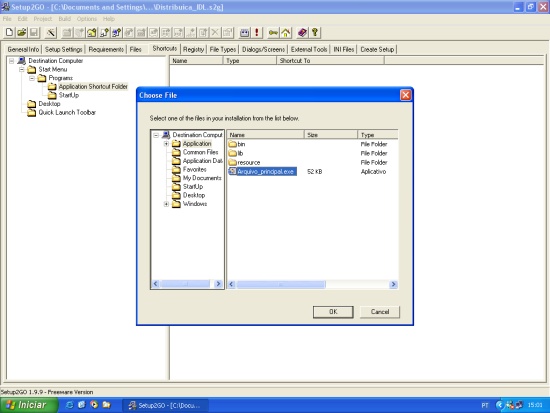
Task: Click right arrow of file list scrollbar
Action: 393,284
